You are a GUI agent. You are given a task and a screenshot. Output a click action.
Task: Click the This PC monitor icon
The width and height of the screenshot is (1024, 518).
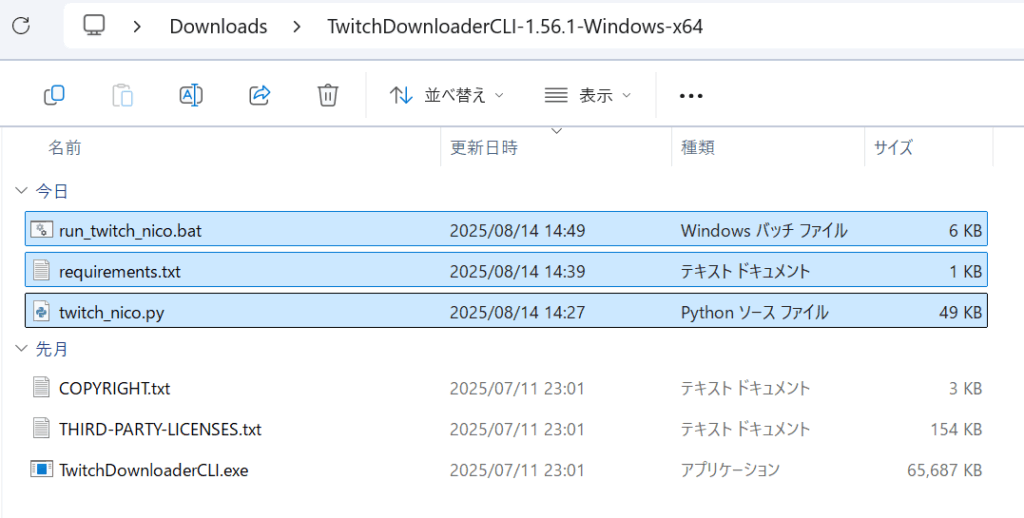95,26
